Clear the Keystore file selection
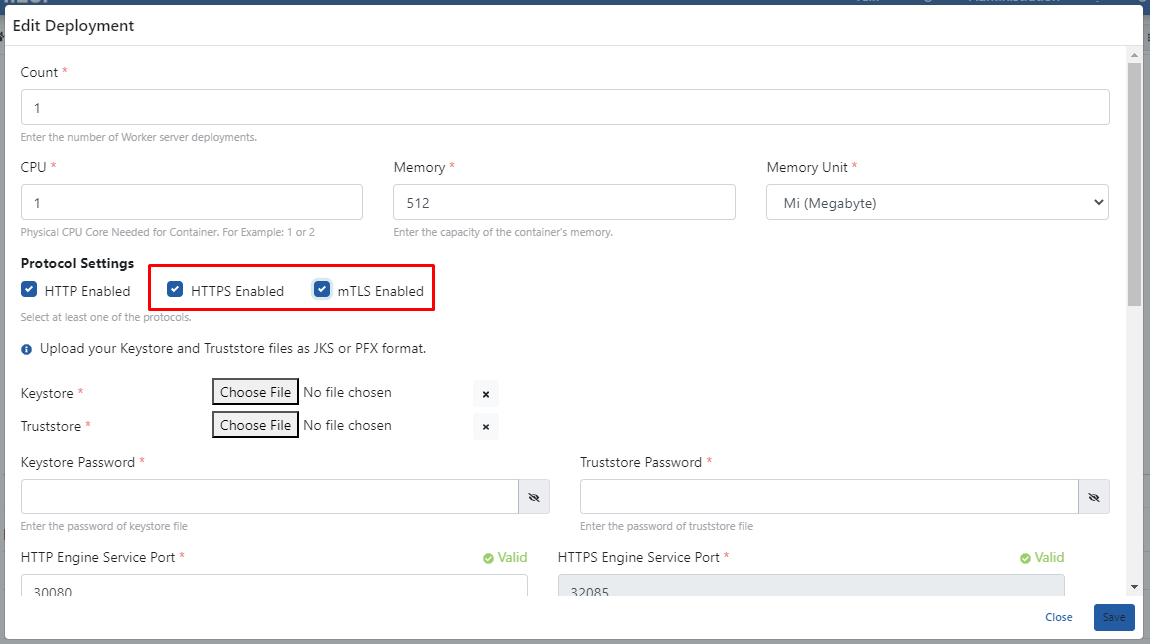 (486, 394)
